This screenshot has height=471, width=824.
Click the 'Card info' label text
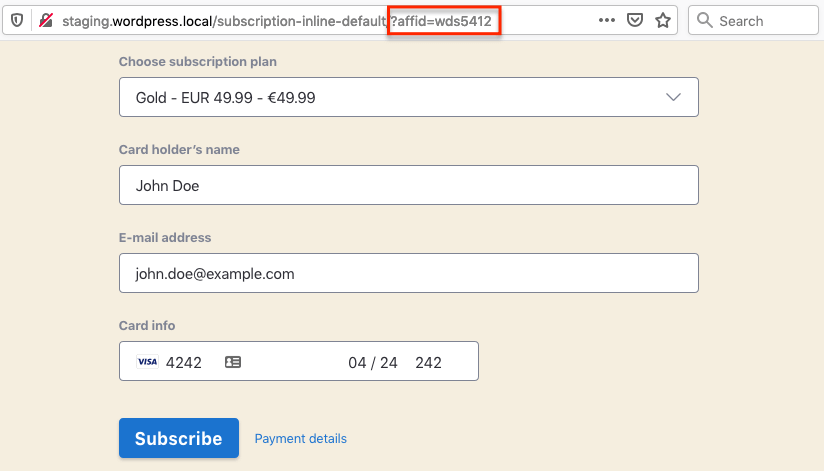pyautogui.click(x=147, y=326)
